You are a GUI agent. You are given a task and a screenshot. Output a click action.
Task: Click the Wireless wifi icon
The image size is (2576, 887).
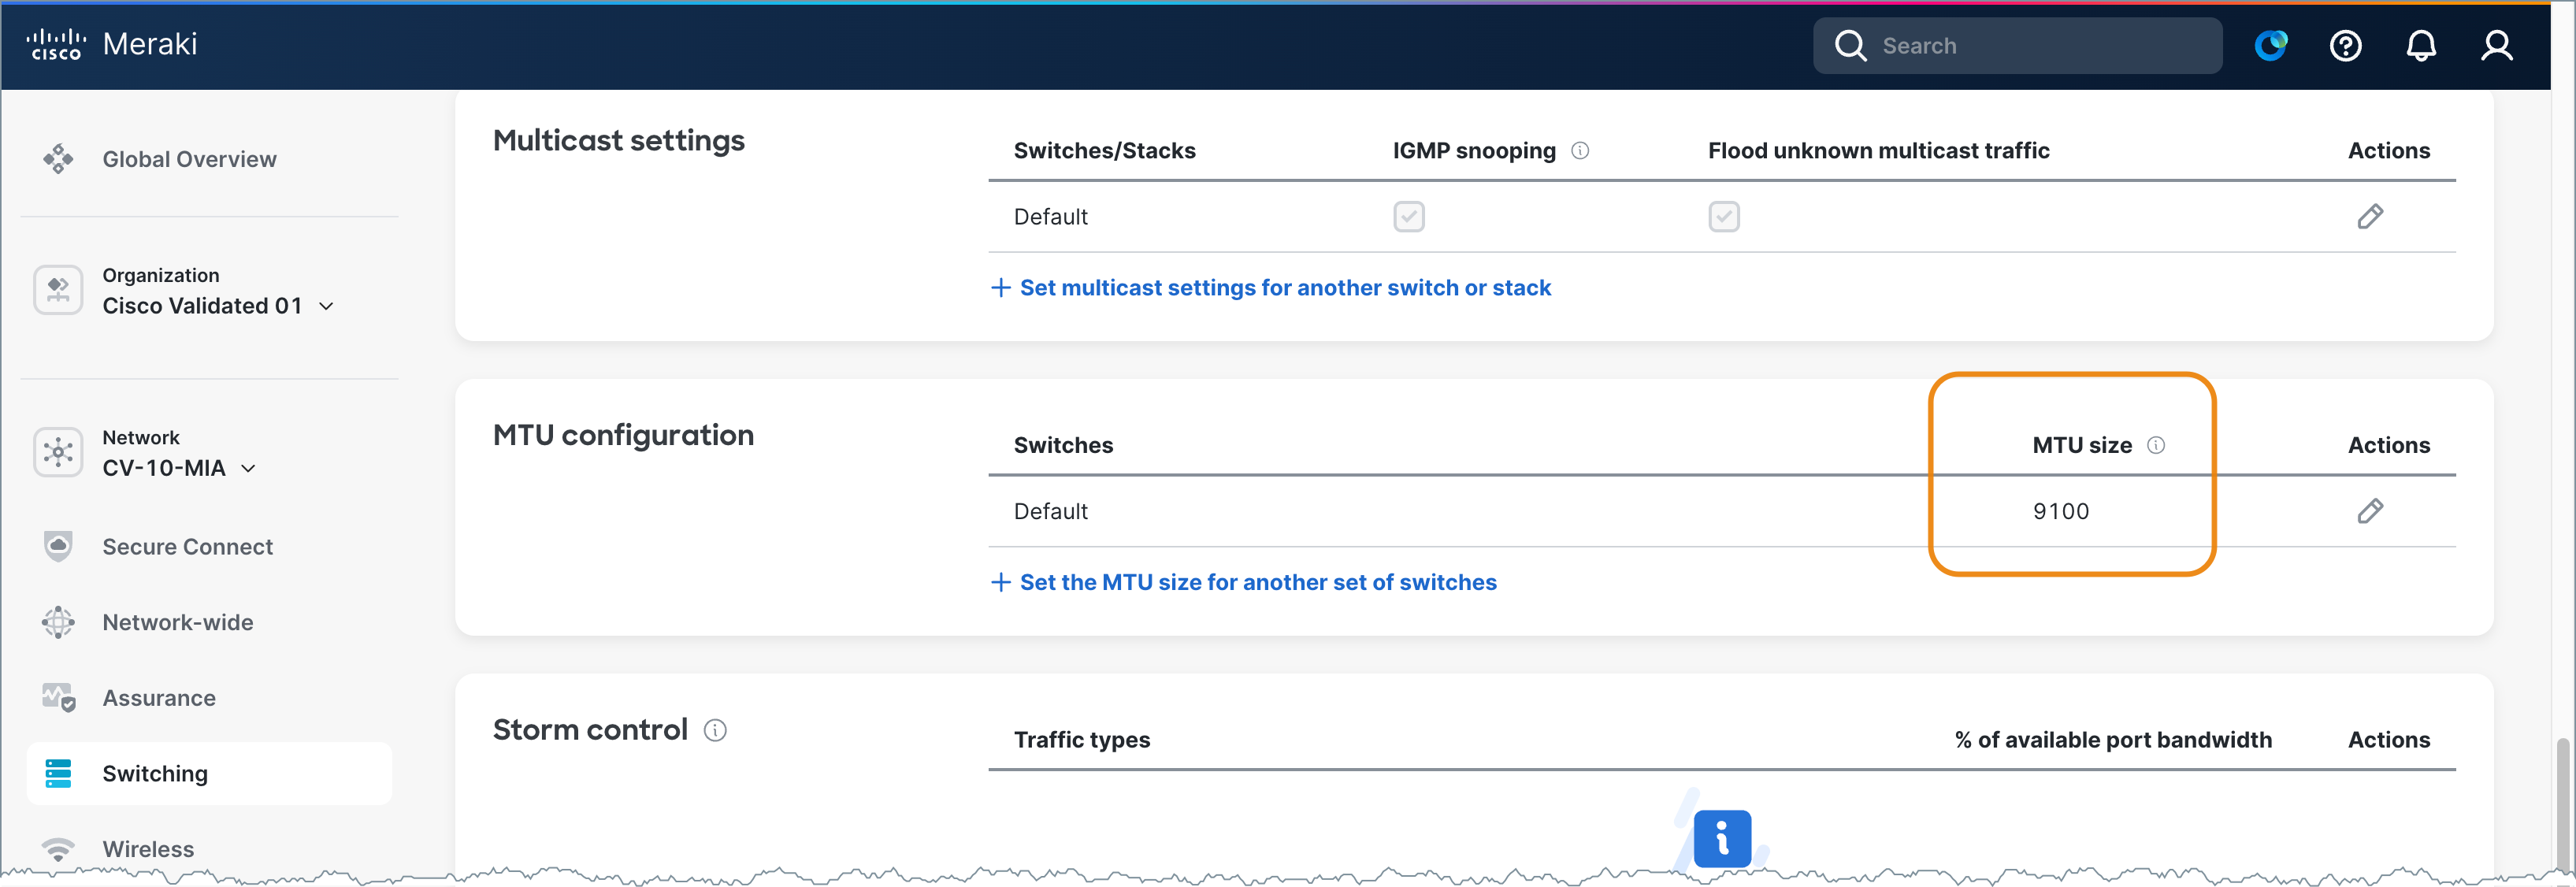tap(58, 849)
